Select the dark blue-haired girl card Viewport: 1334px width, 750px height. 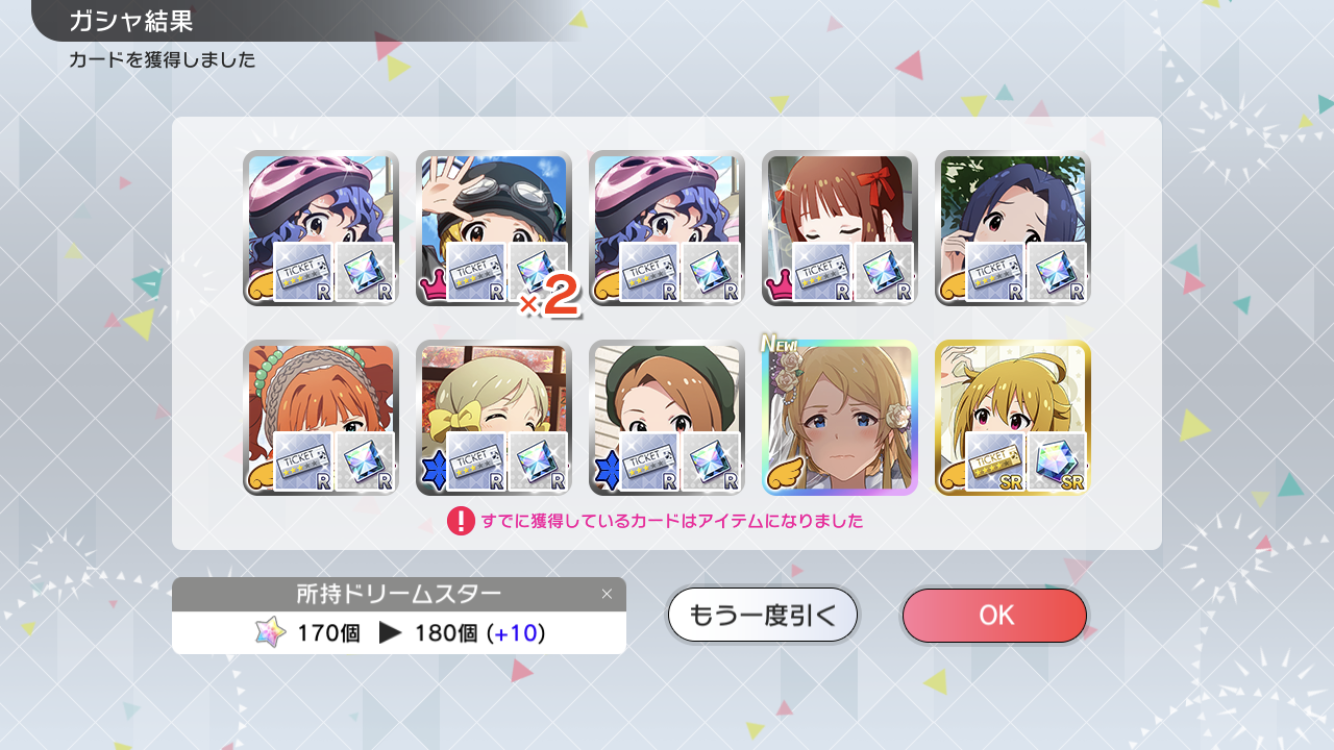click(x=1013, y=228)
